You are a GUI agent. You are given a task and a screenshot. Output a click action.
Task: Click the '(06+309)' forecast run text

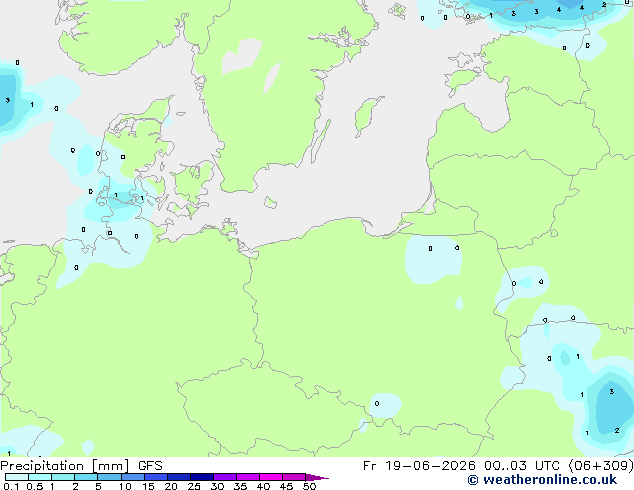(x=601, y=466)
